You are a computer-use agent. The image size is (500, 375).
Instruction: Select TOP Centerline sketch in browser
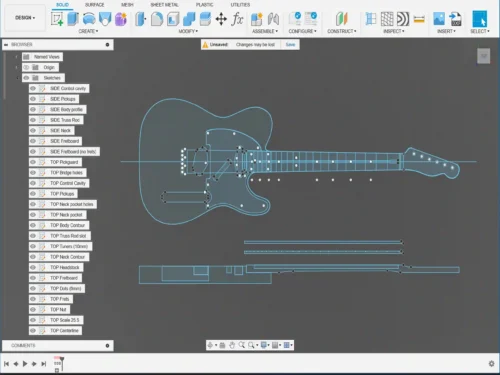coord(64,331)
